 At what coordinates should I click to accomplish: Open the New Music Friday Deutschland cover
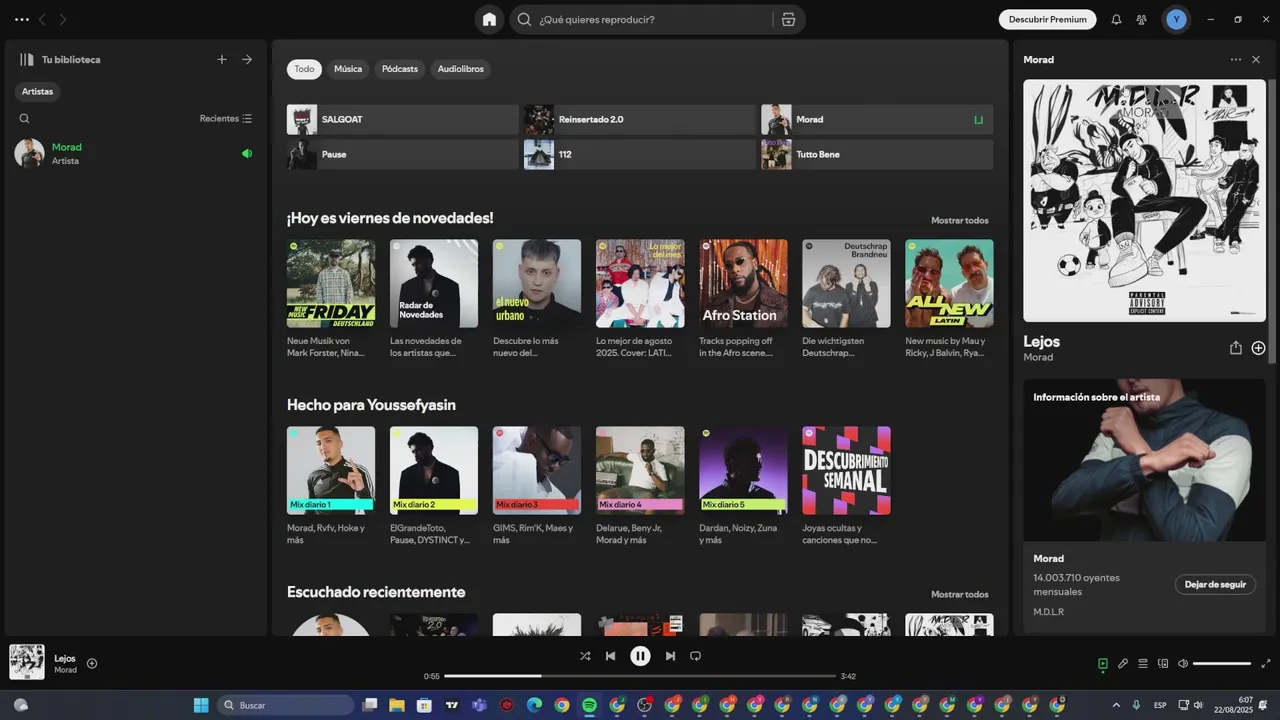coord(331,283)
